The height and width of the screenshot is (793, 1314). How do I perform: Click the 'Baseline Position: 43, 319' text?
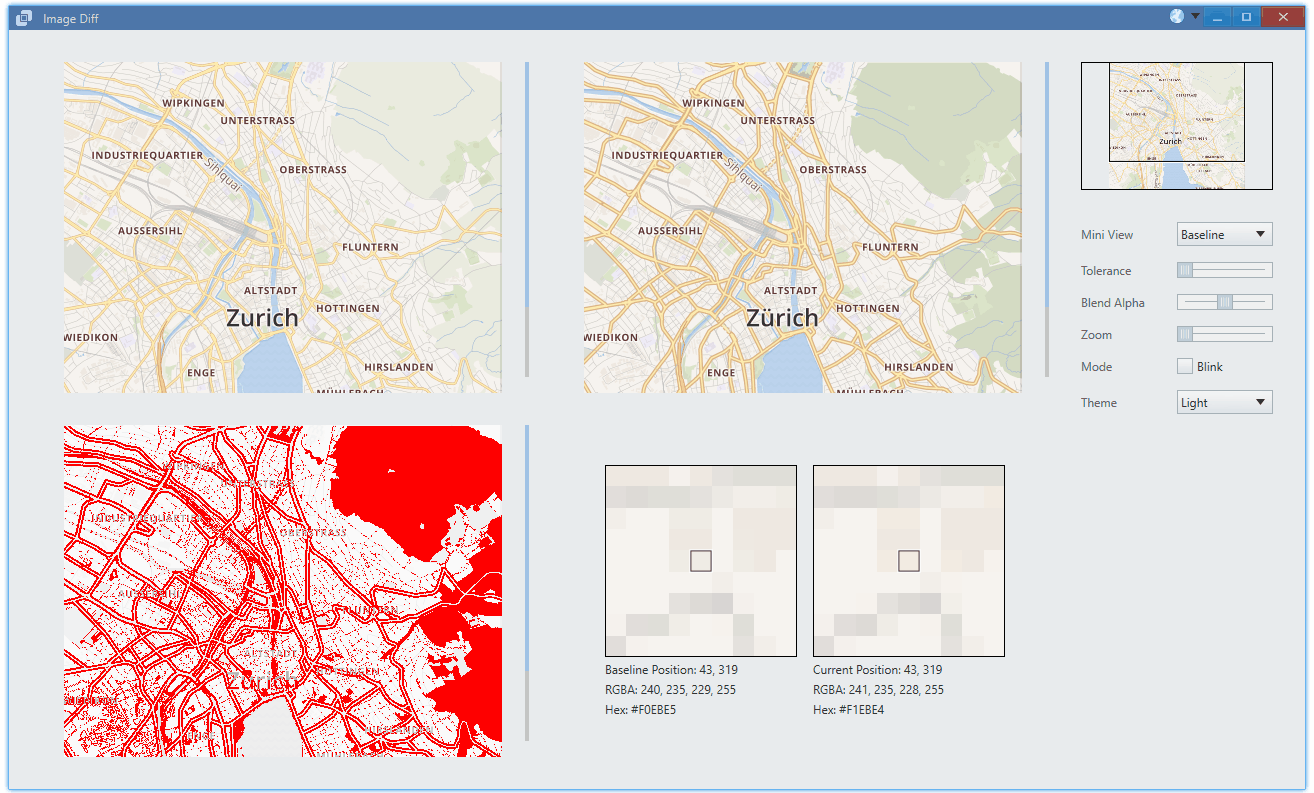point(671,670)
